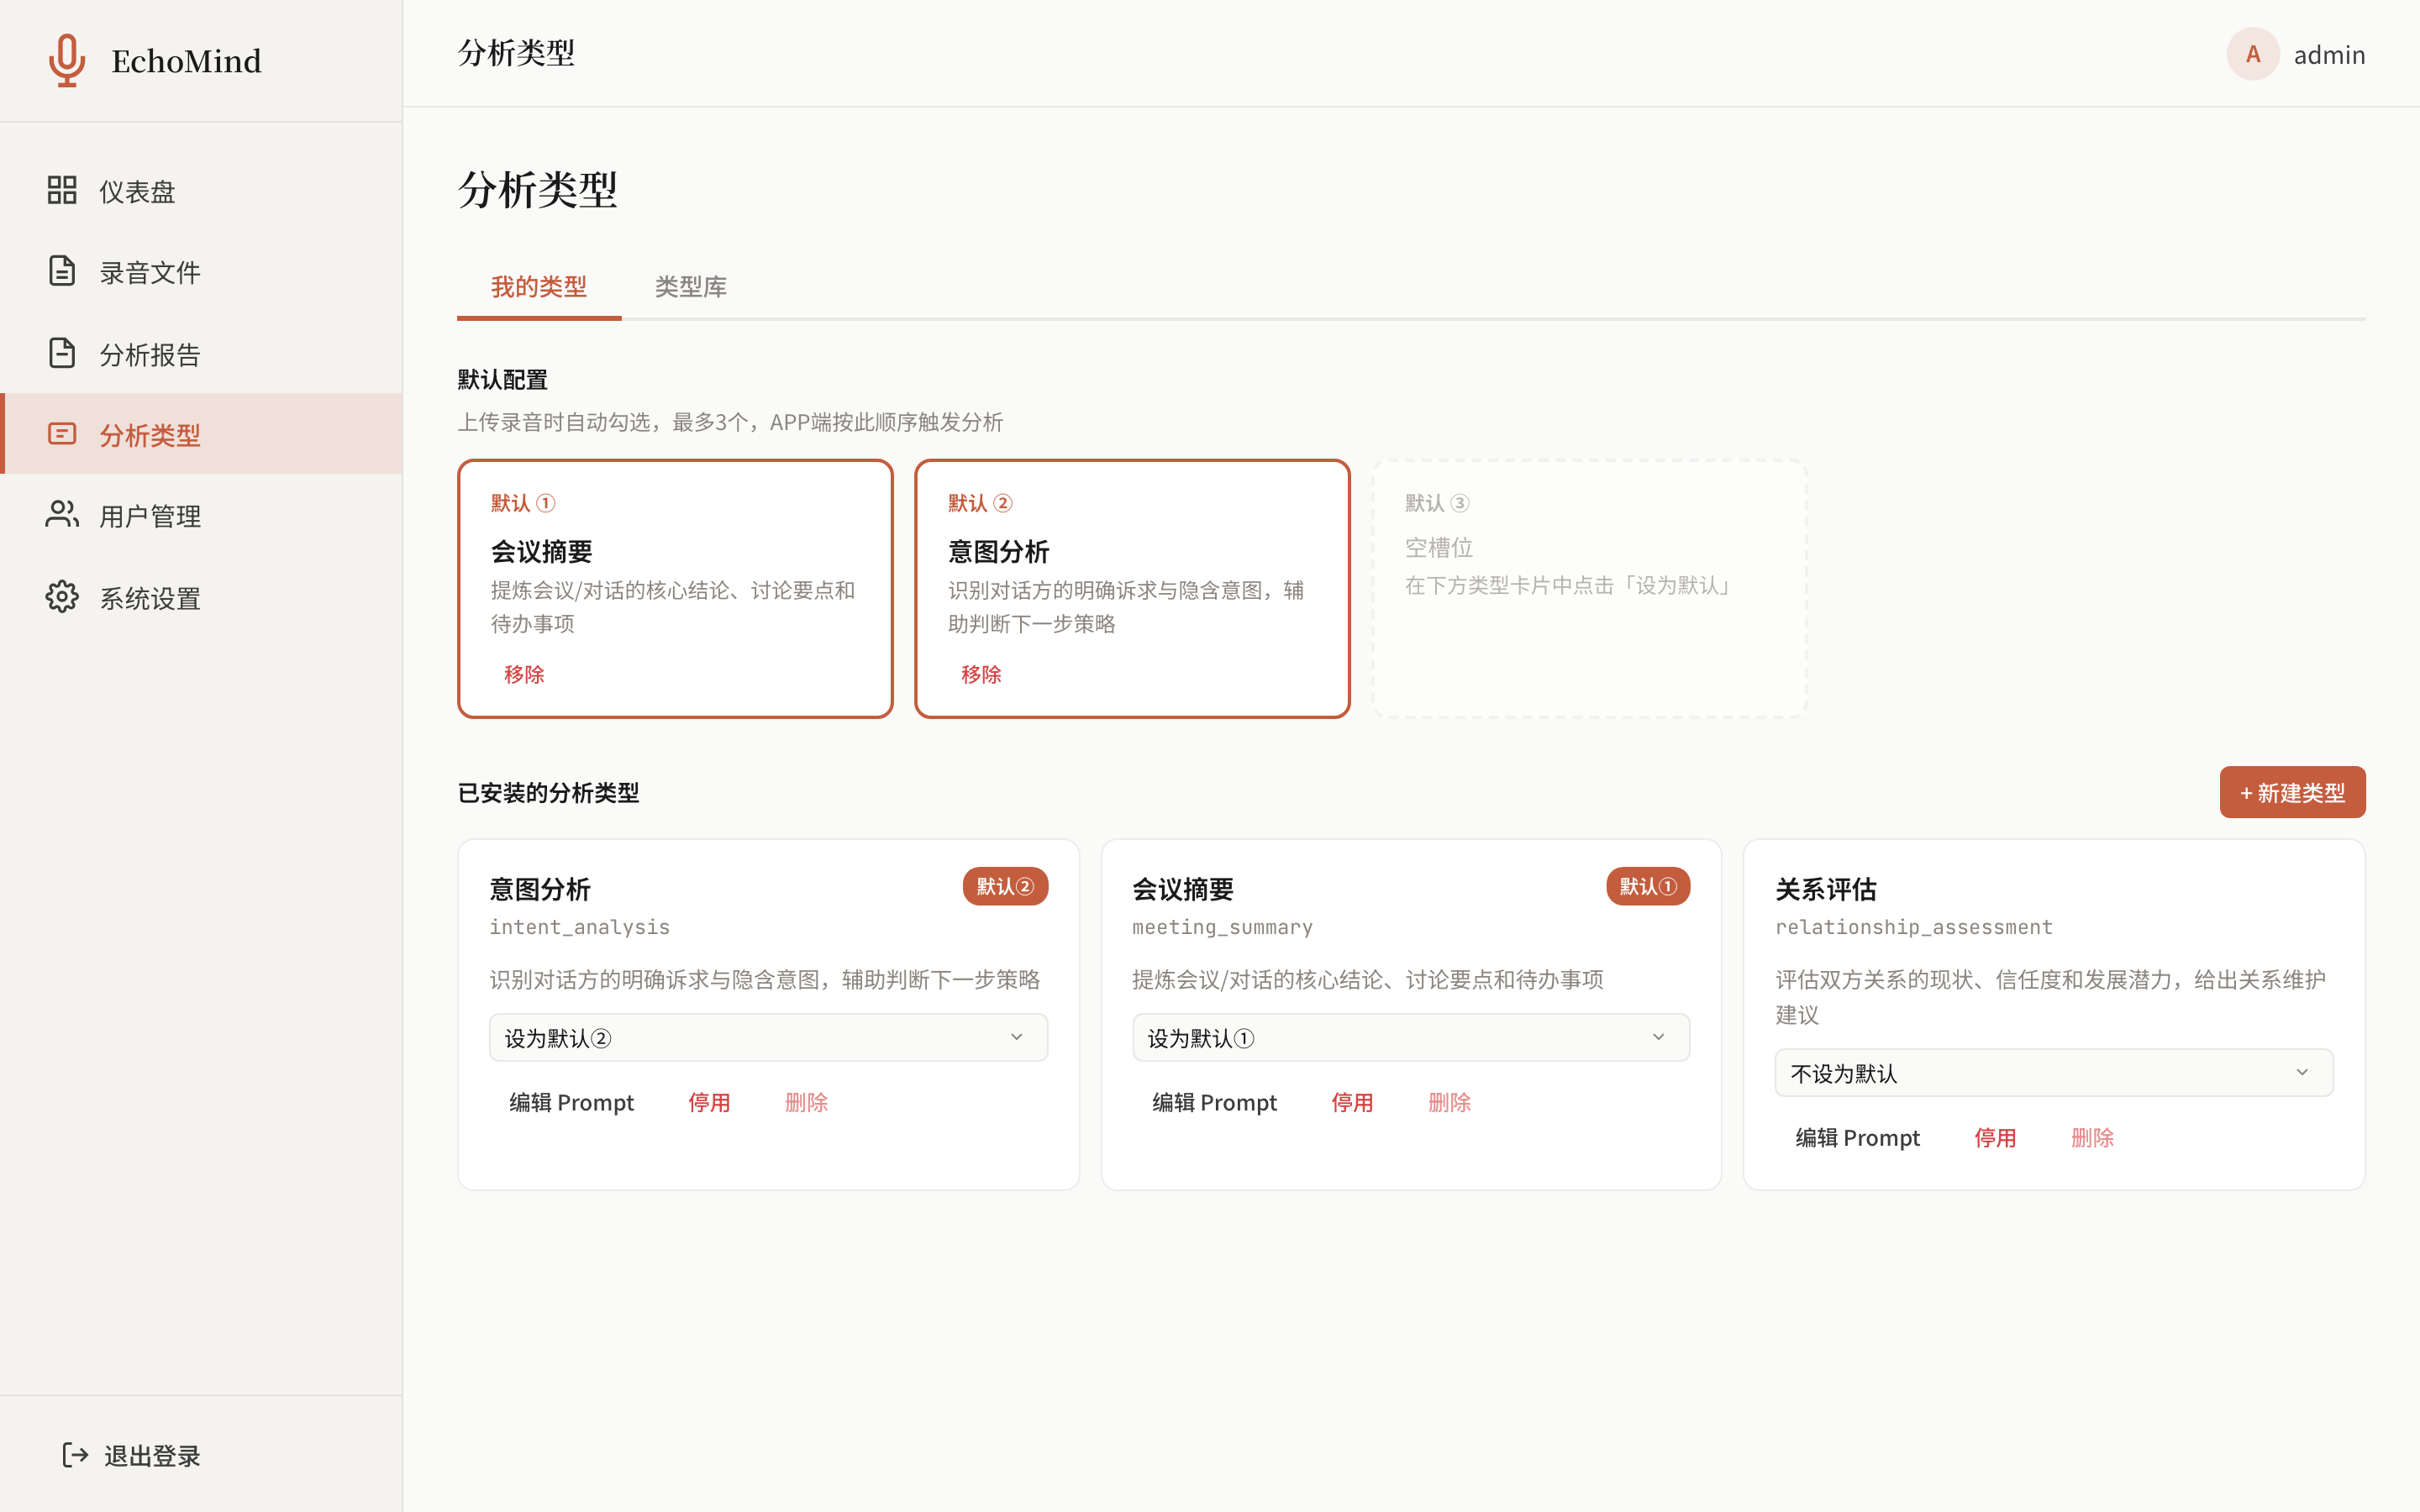Delete the 会议摘要 type
The width and height of the screenshot is (2420, 1512).
[1449, 1102]
